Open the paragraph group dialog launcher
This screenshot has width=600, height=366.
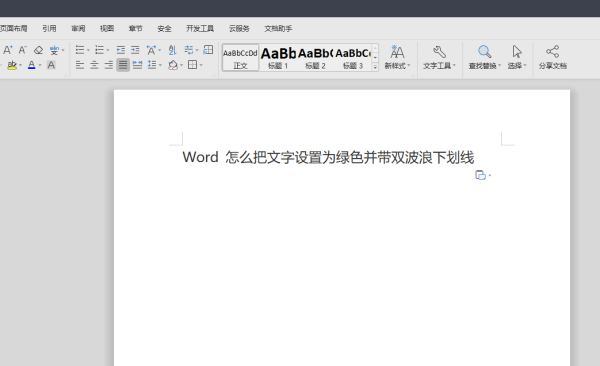214,75
